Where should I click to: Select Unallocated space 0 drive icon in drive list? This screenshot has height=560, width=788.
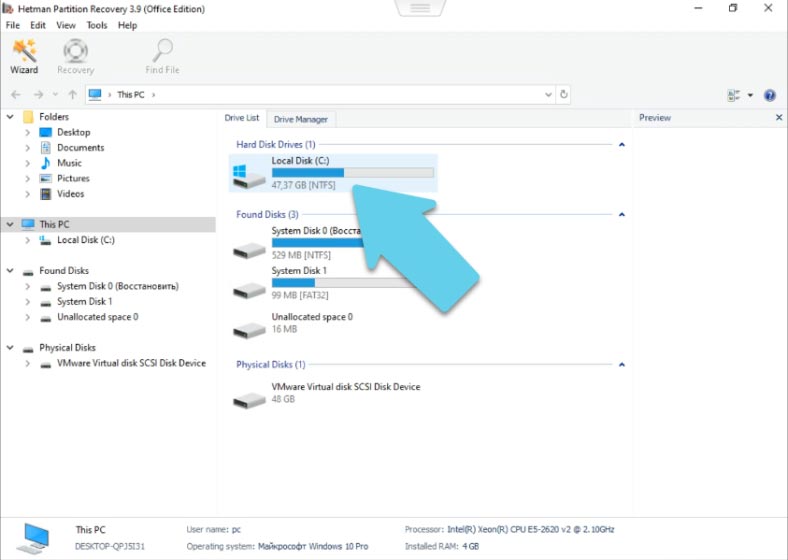249,329
